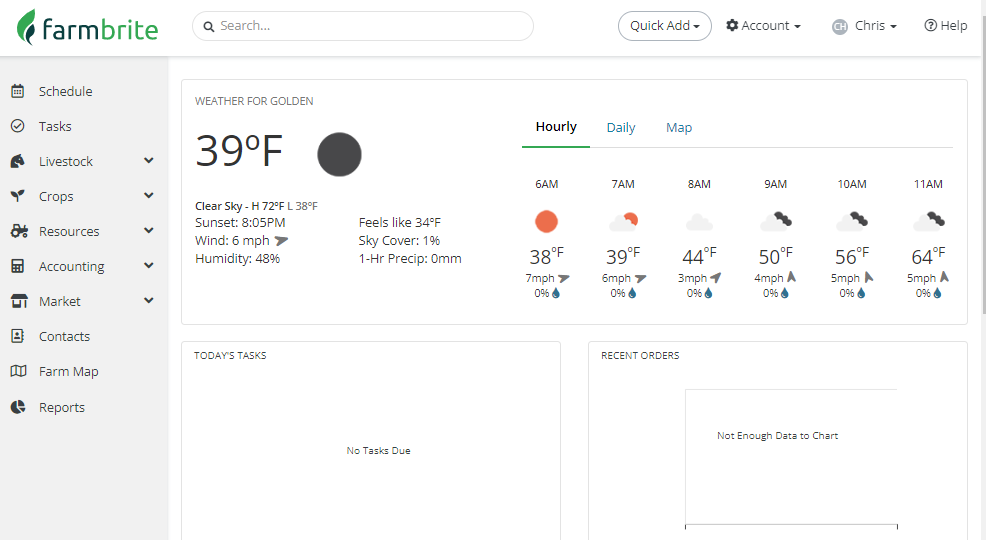Screen dimensions: 986x540
Task: Switch to the Hourly weather tab
Action: pos(556,127)
